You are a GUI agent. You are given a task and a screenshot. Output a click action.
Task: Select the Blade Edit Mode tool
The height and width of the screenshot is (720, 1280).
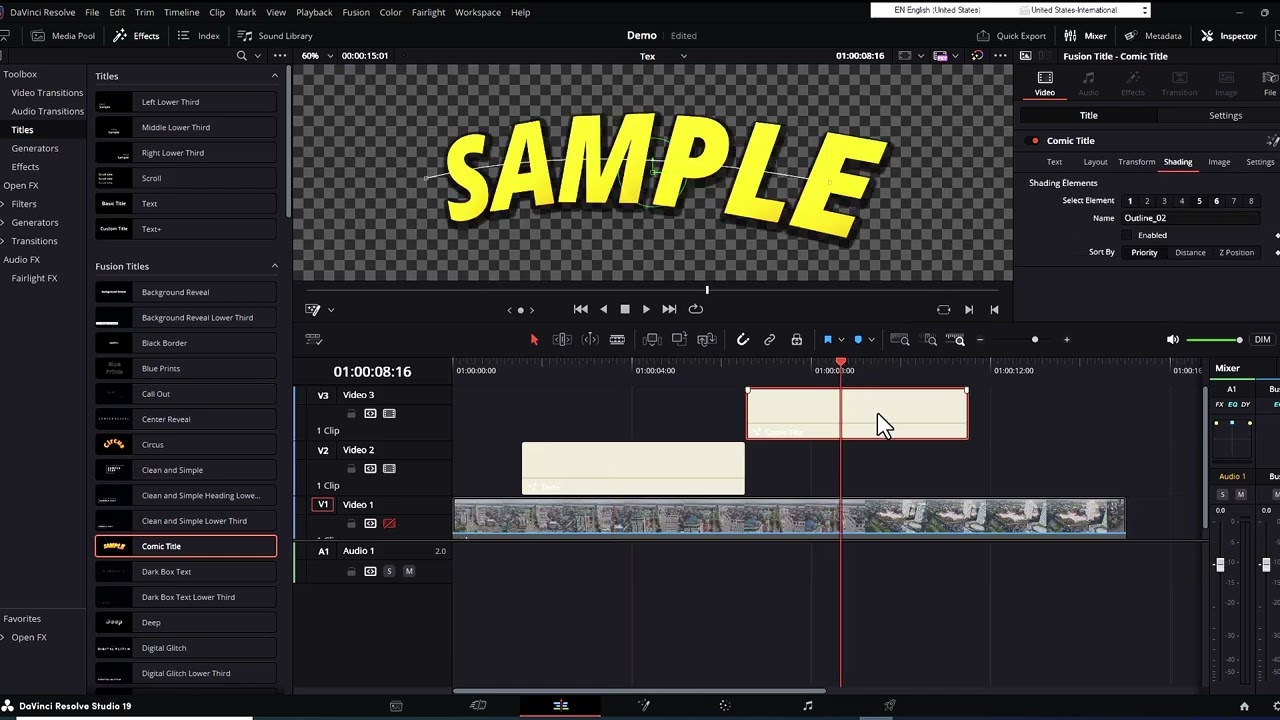(617, 340)
